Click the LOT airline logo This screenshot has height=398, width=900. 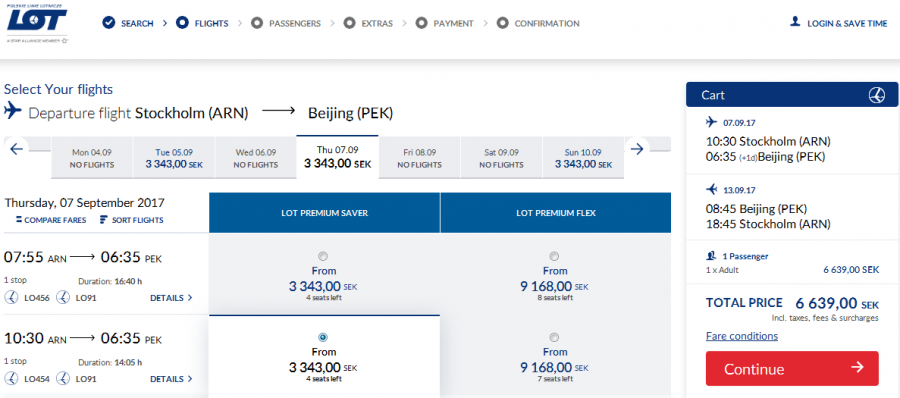pos(37,24)
